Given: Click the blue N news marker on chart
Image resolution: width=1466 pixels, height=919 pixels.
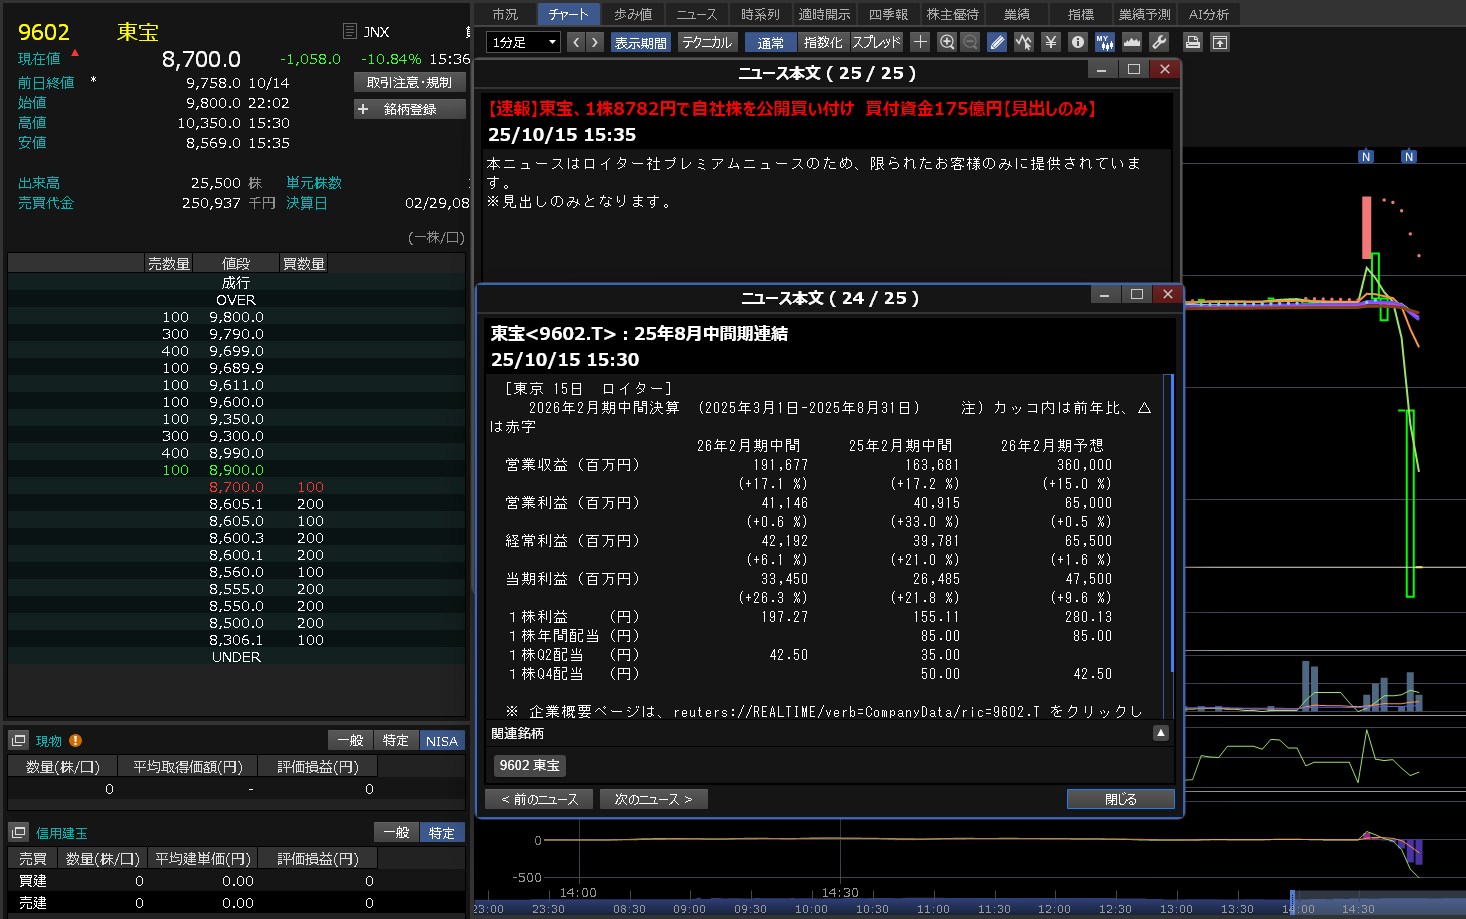Looking at the screenshot, I should (x=1366, y=157).
